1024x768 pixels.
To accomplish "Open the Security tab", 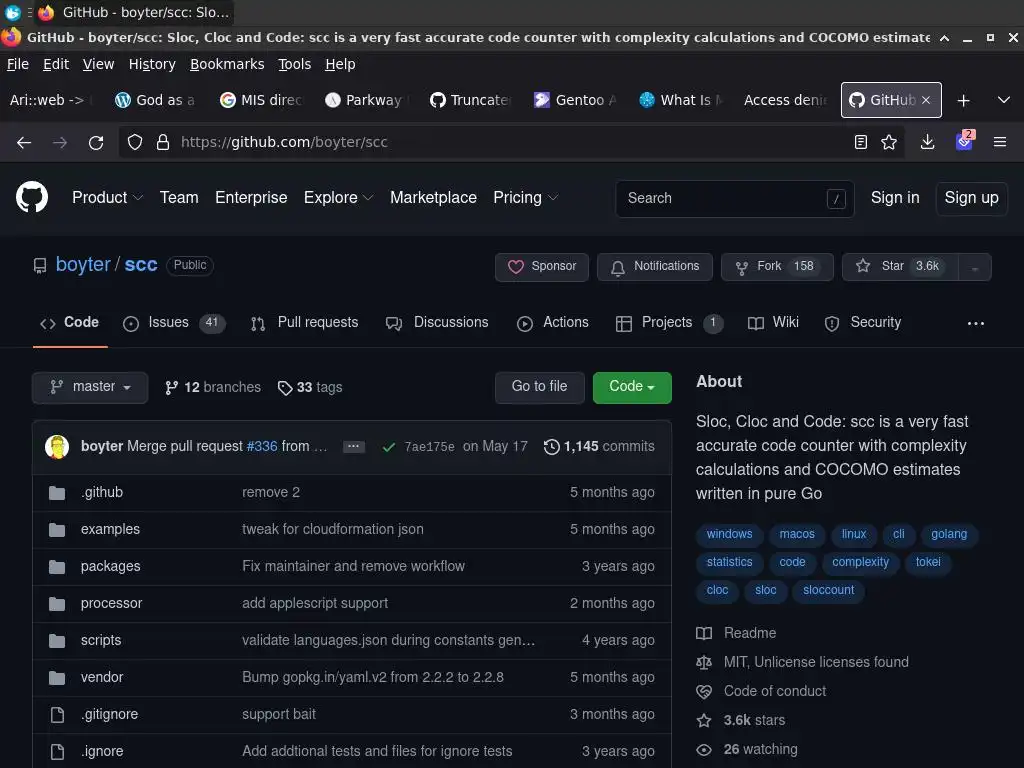I will [x=863, y=323].
